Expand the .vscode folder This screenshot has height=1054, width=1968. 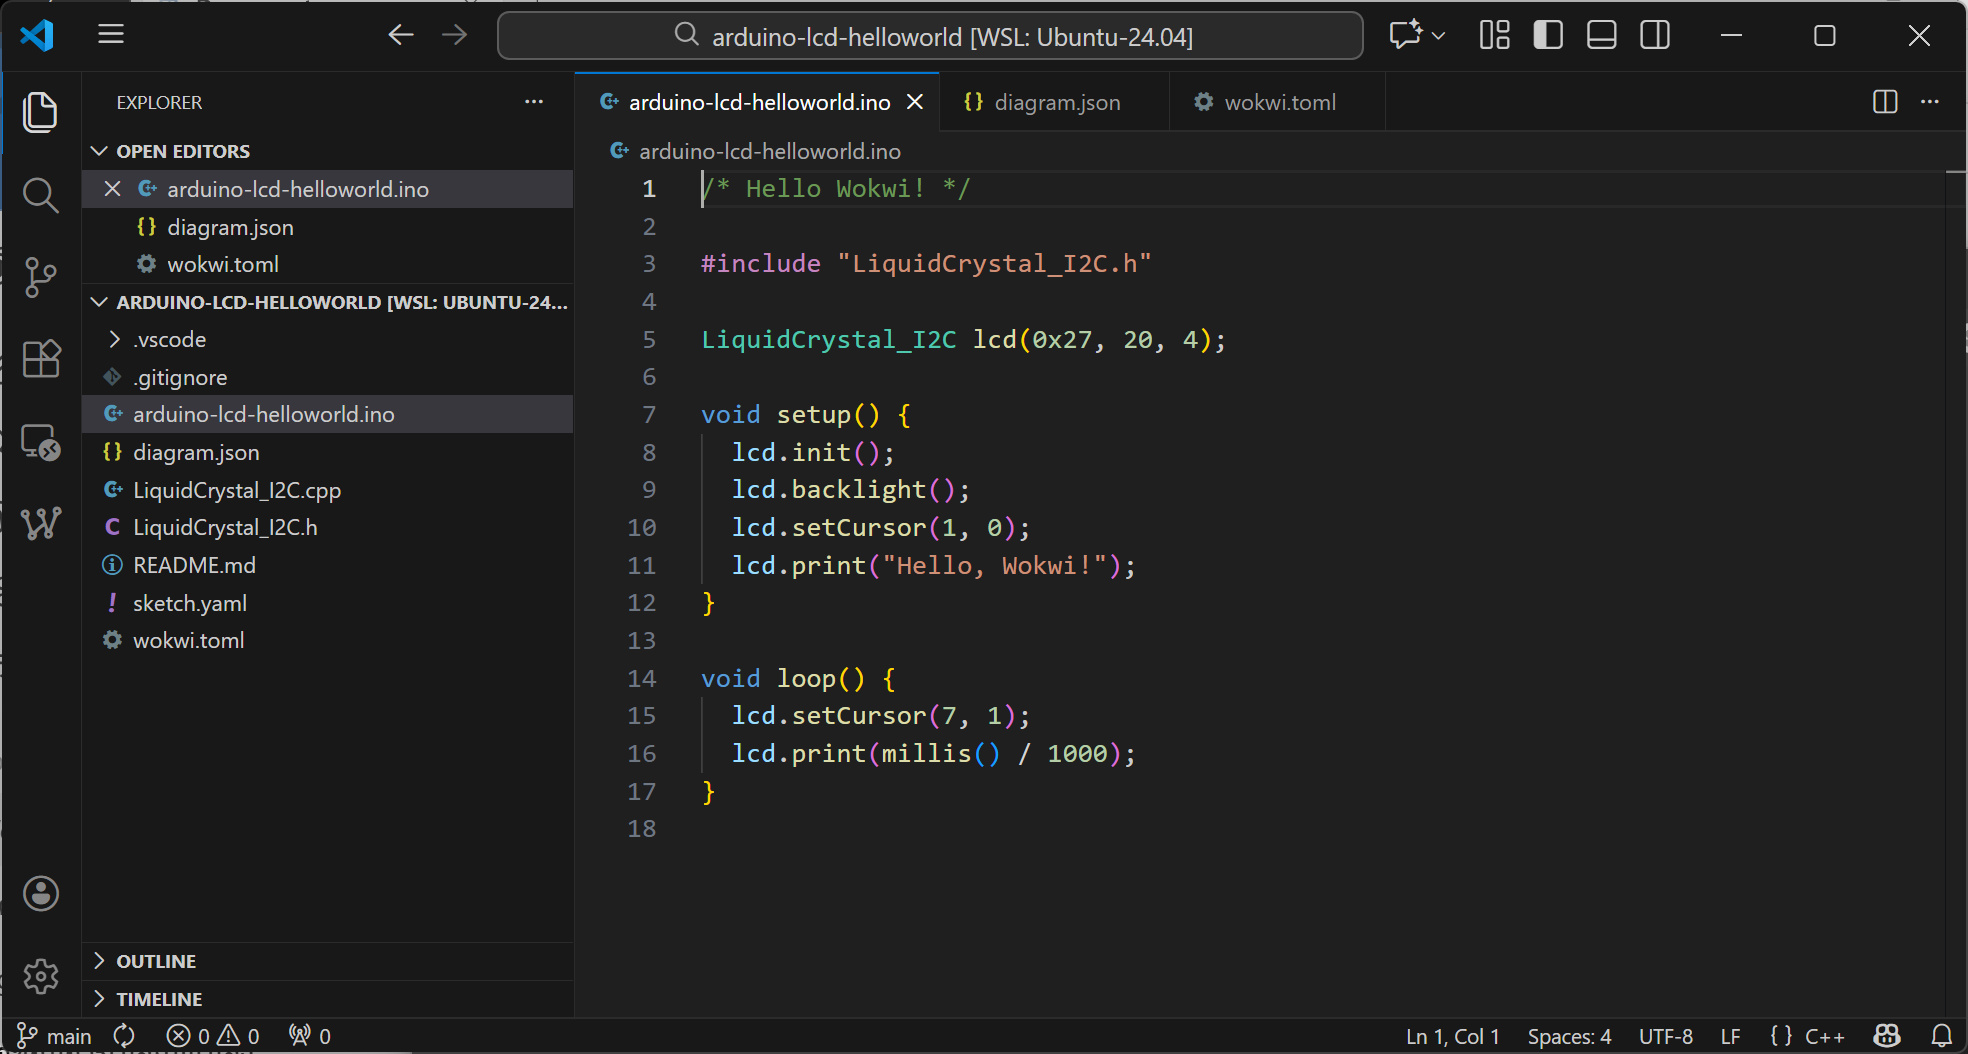click(170, 340)
